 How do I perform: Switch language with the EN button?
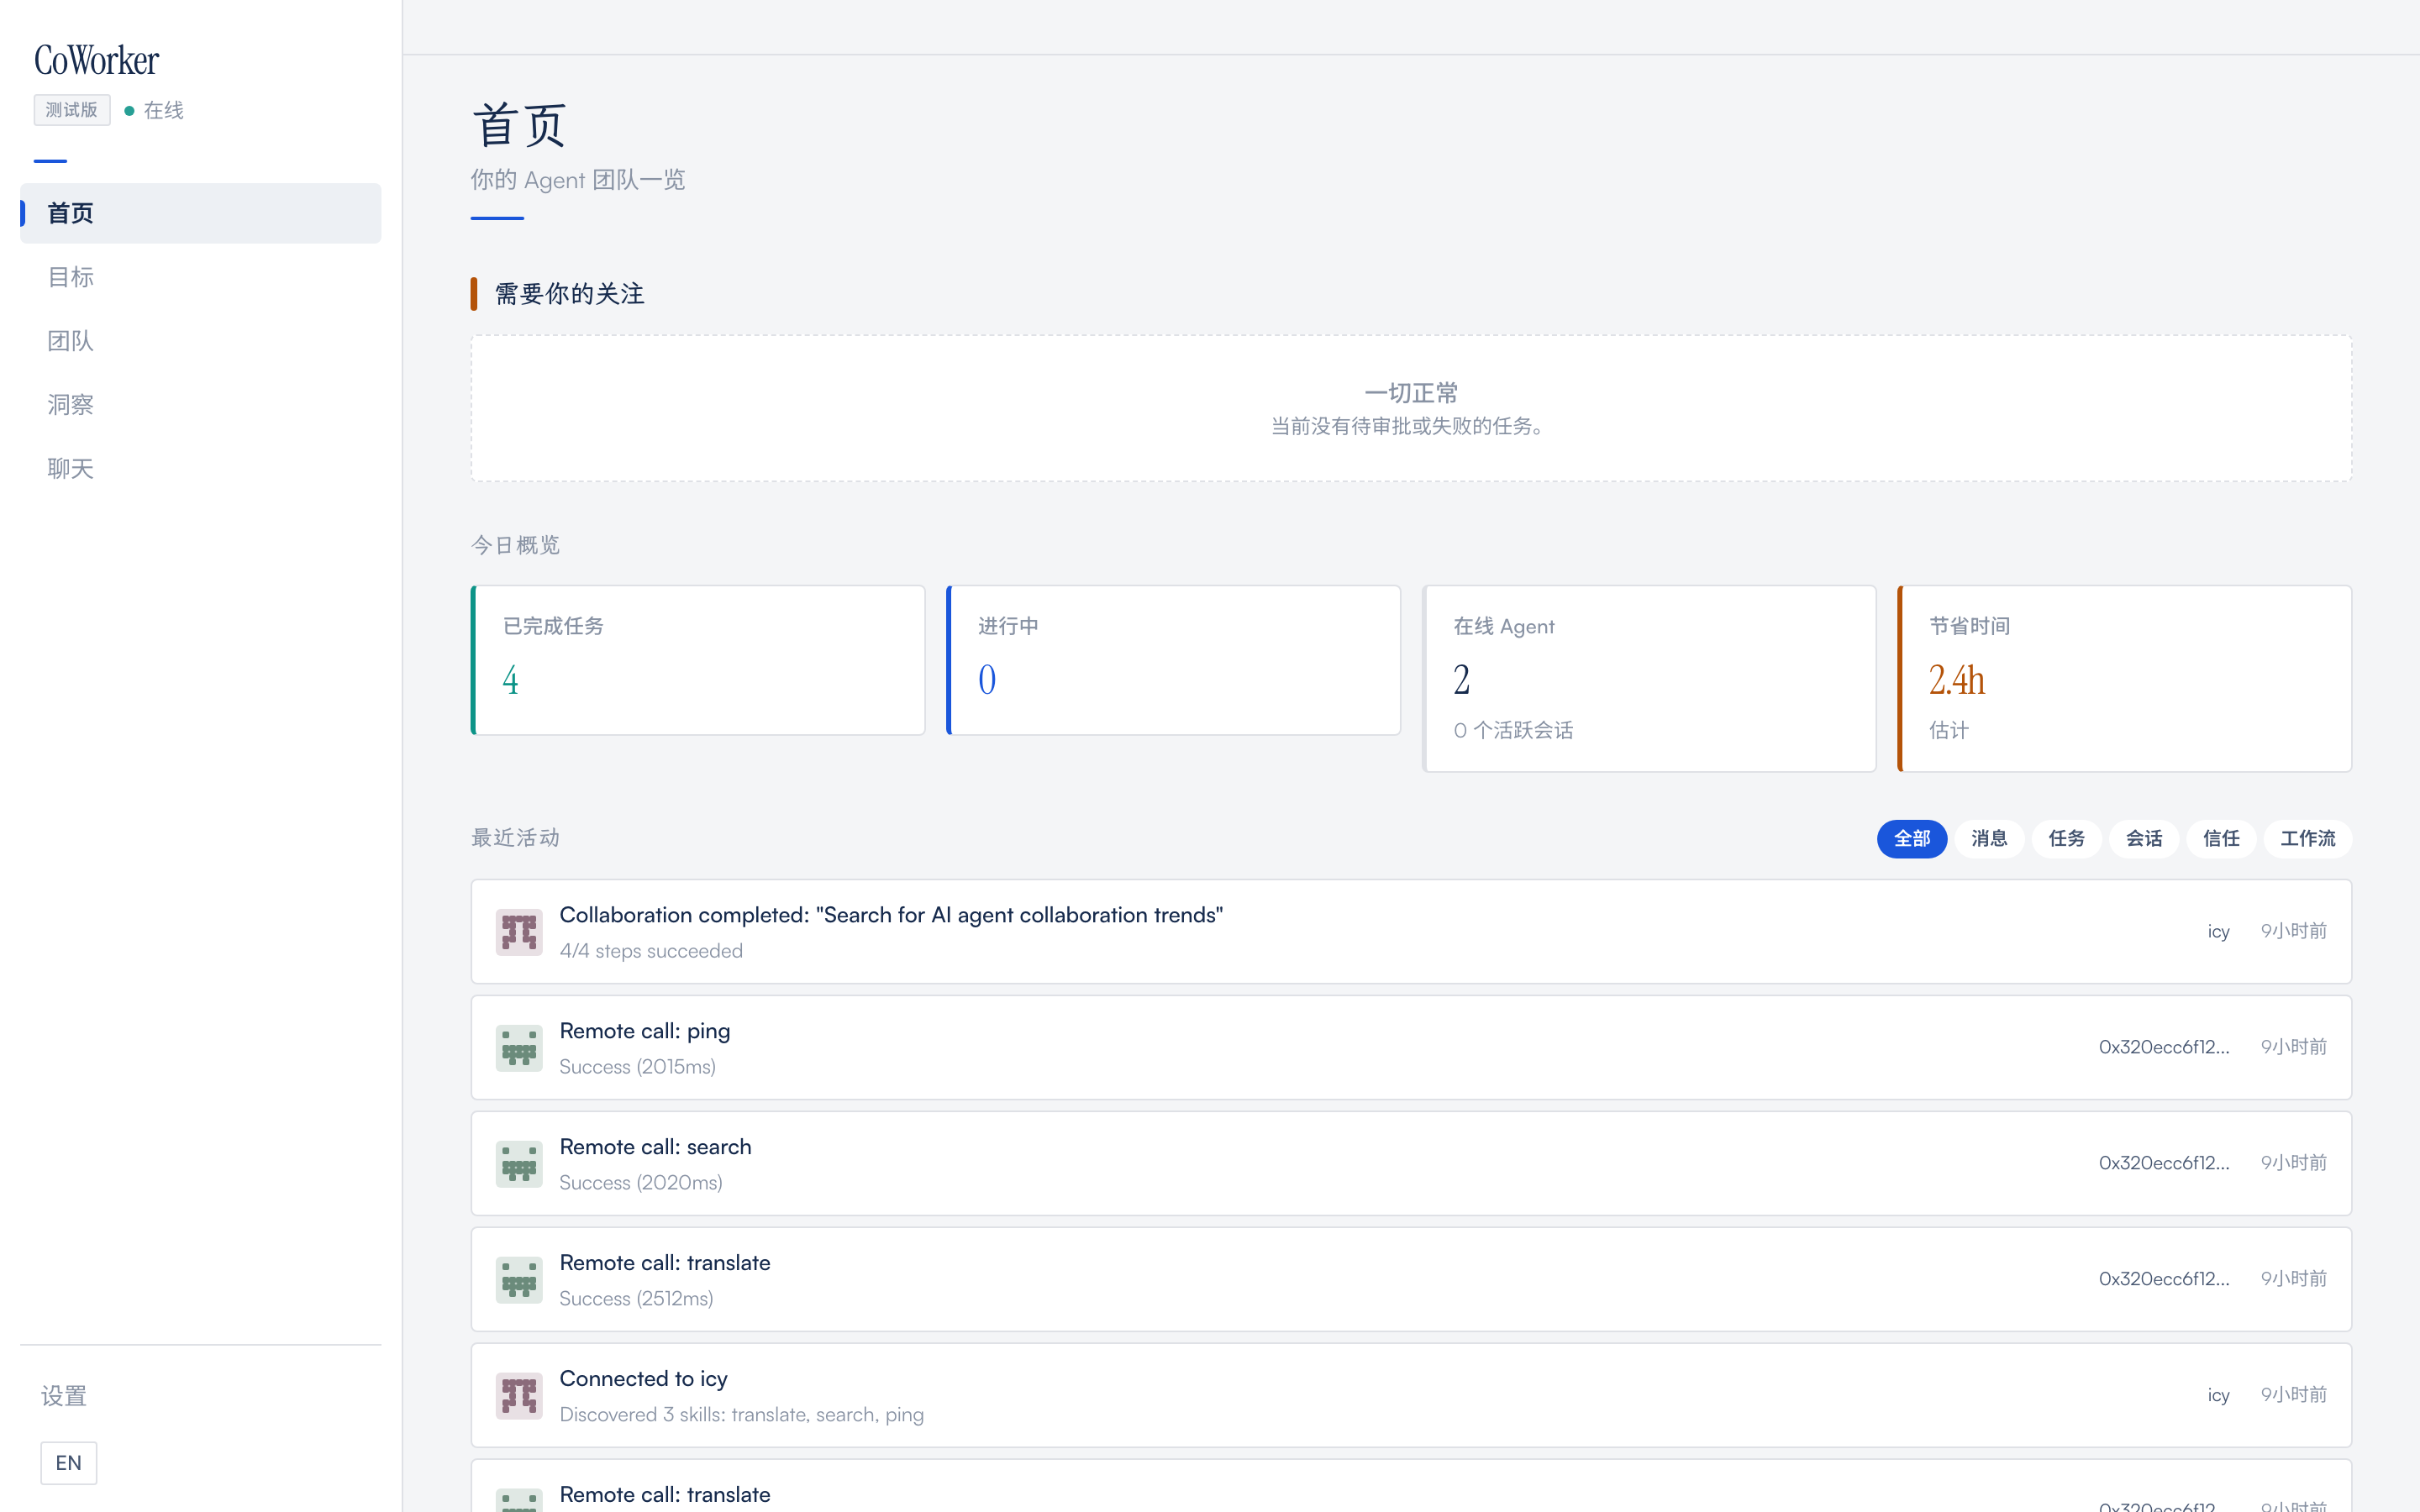(x=69, y=1463)
